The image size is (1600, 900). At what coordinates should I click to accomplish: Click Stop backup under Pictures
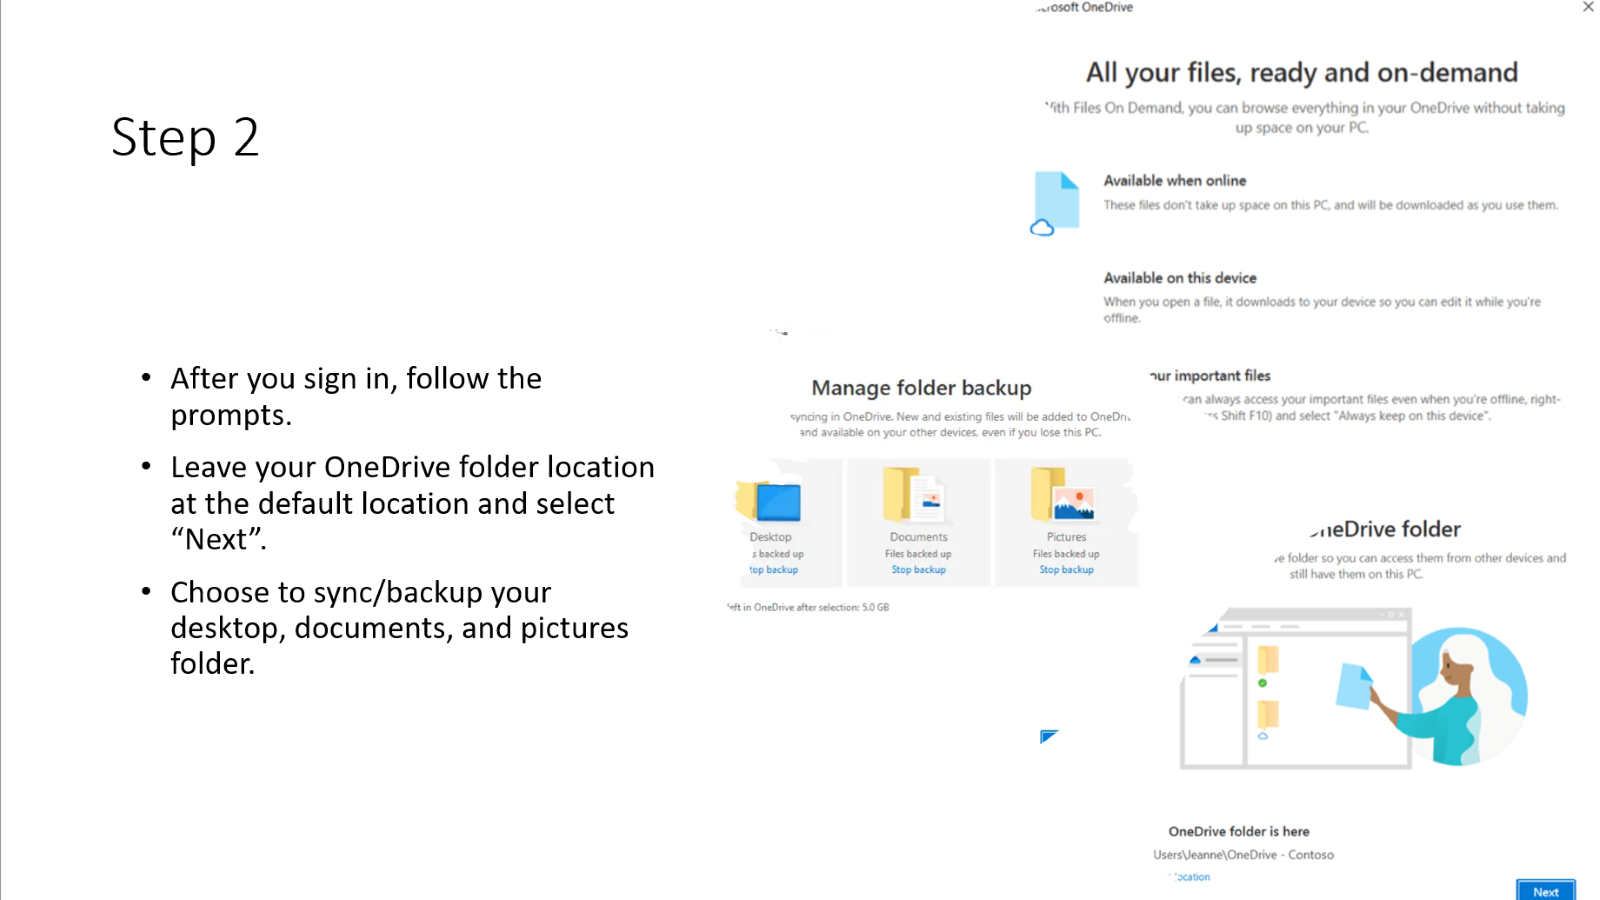click(x=1066, y=570)
